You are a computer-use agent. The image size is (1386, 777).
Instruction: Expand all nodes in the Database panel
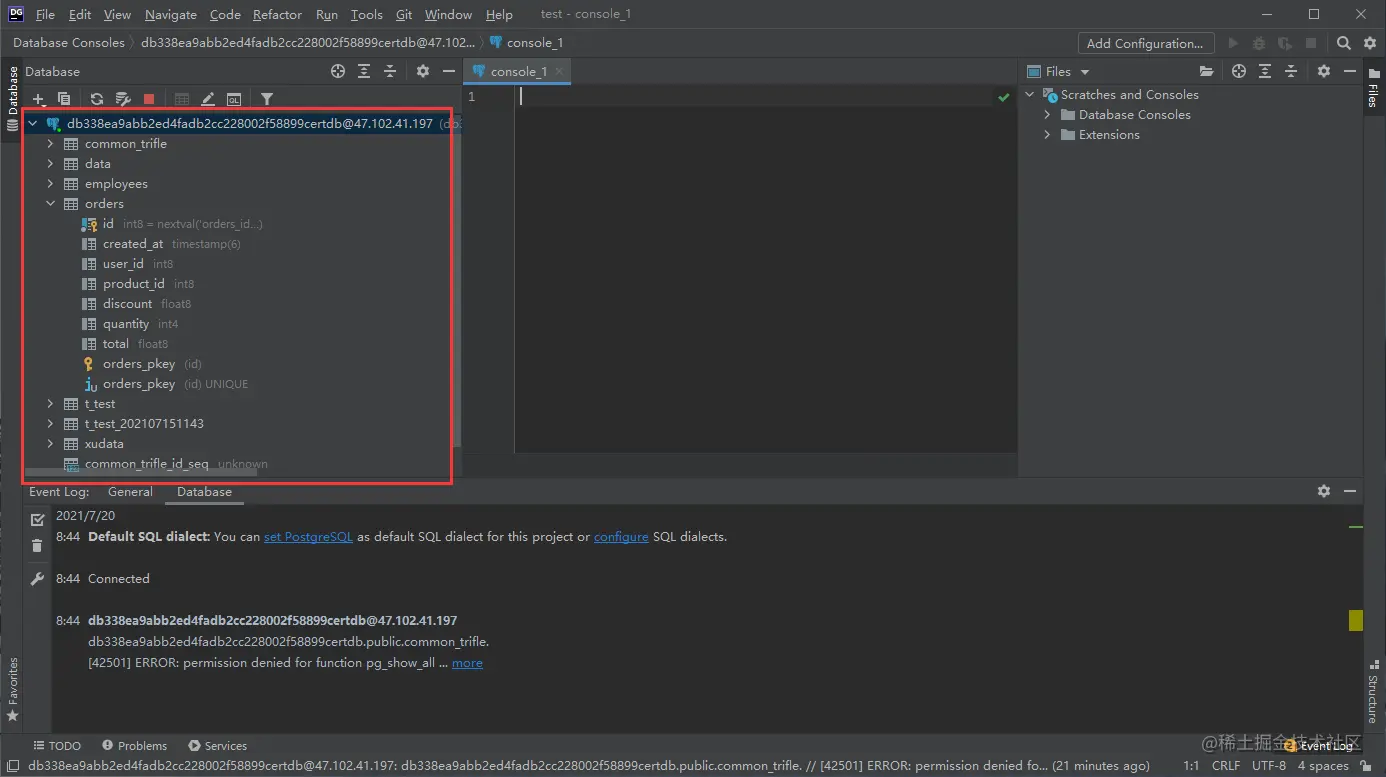(x=364, y=71)
